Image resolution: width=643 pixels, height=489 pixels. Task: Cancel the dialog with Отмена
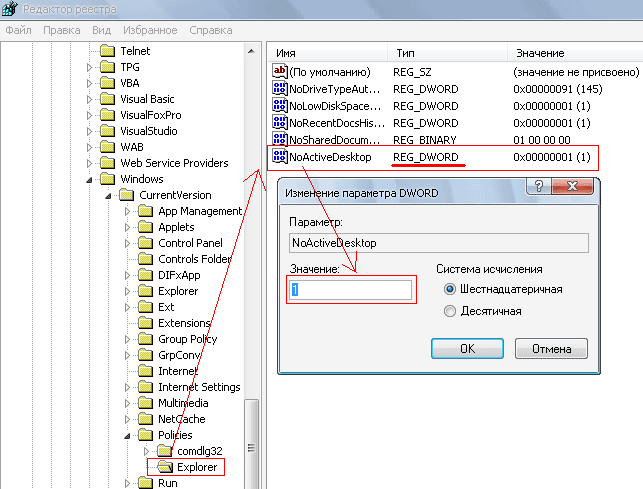coord(551,349)
